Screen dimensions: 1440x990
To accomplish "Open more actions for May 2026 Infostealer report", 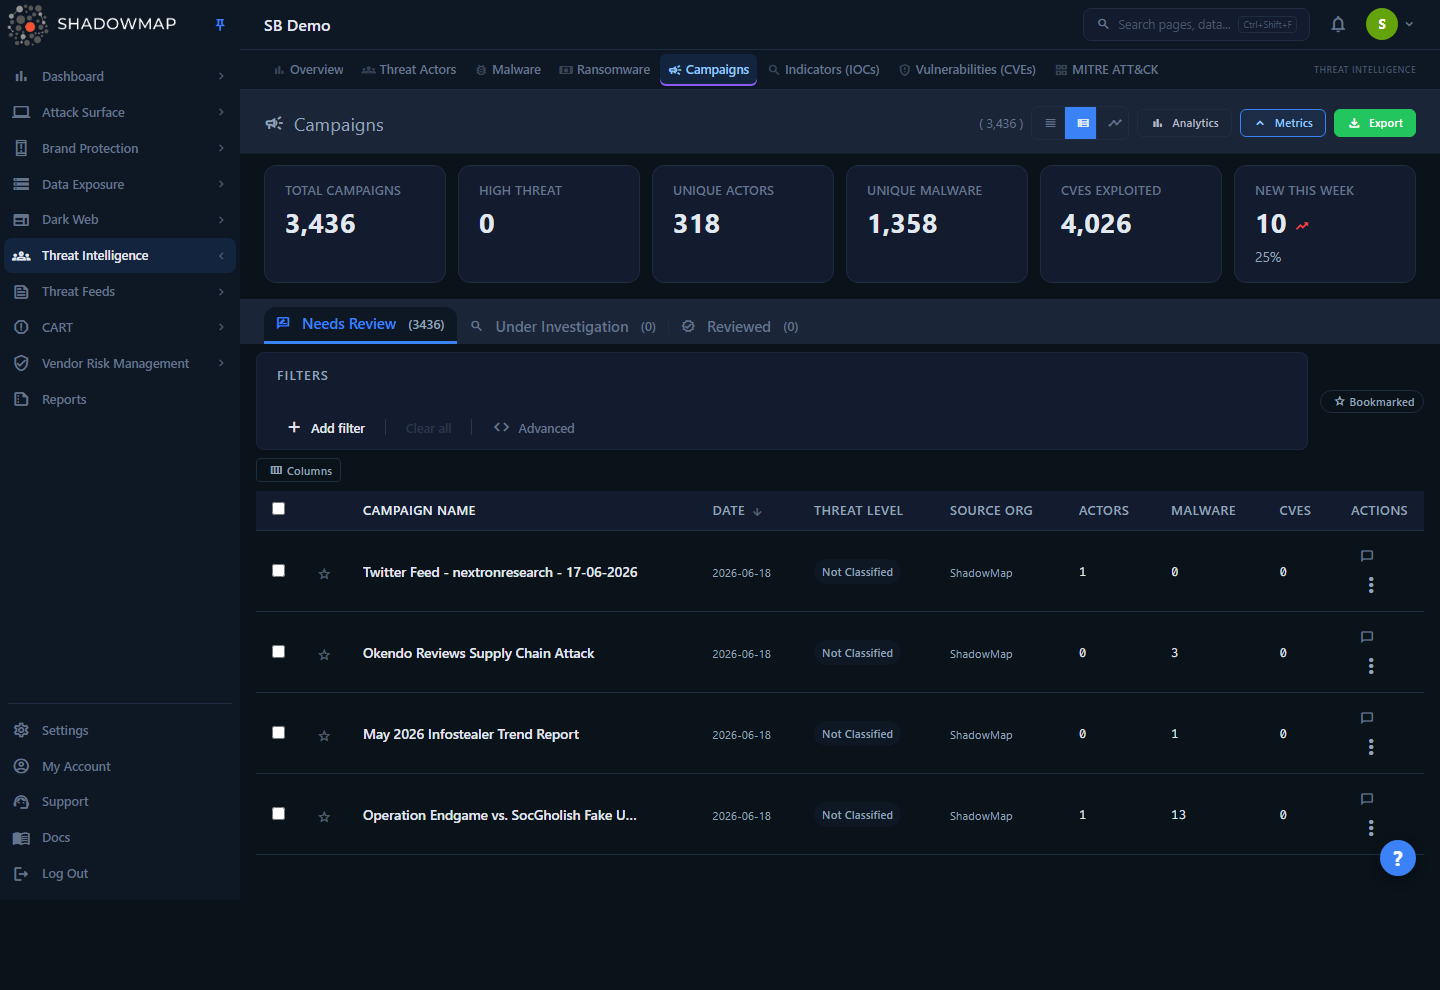I will click(1371, 747).
